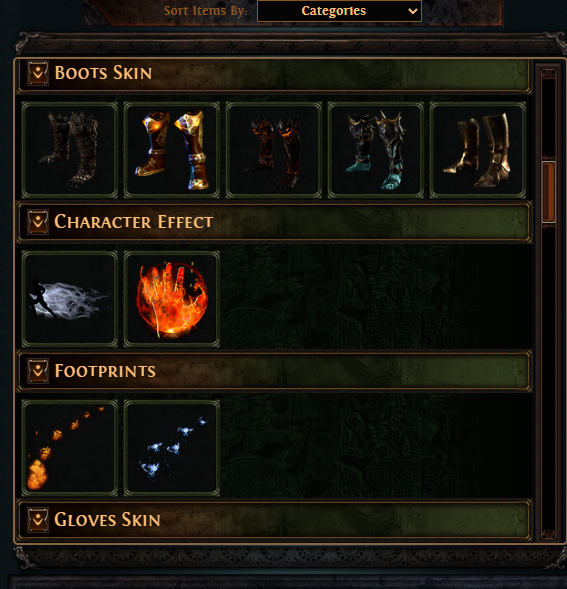
Task: Collapse the Character Effect category
Action: (x=38, y=222)
